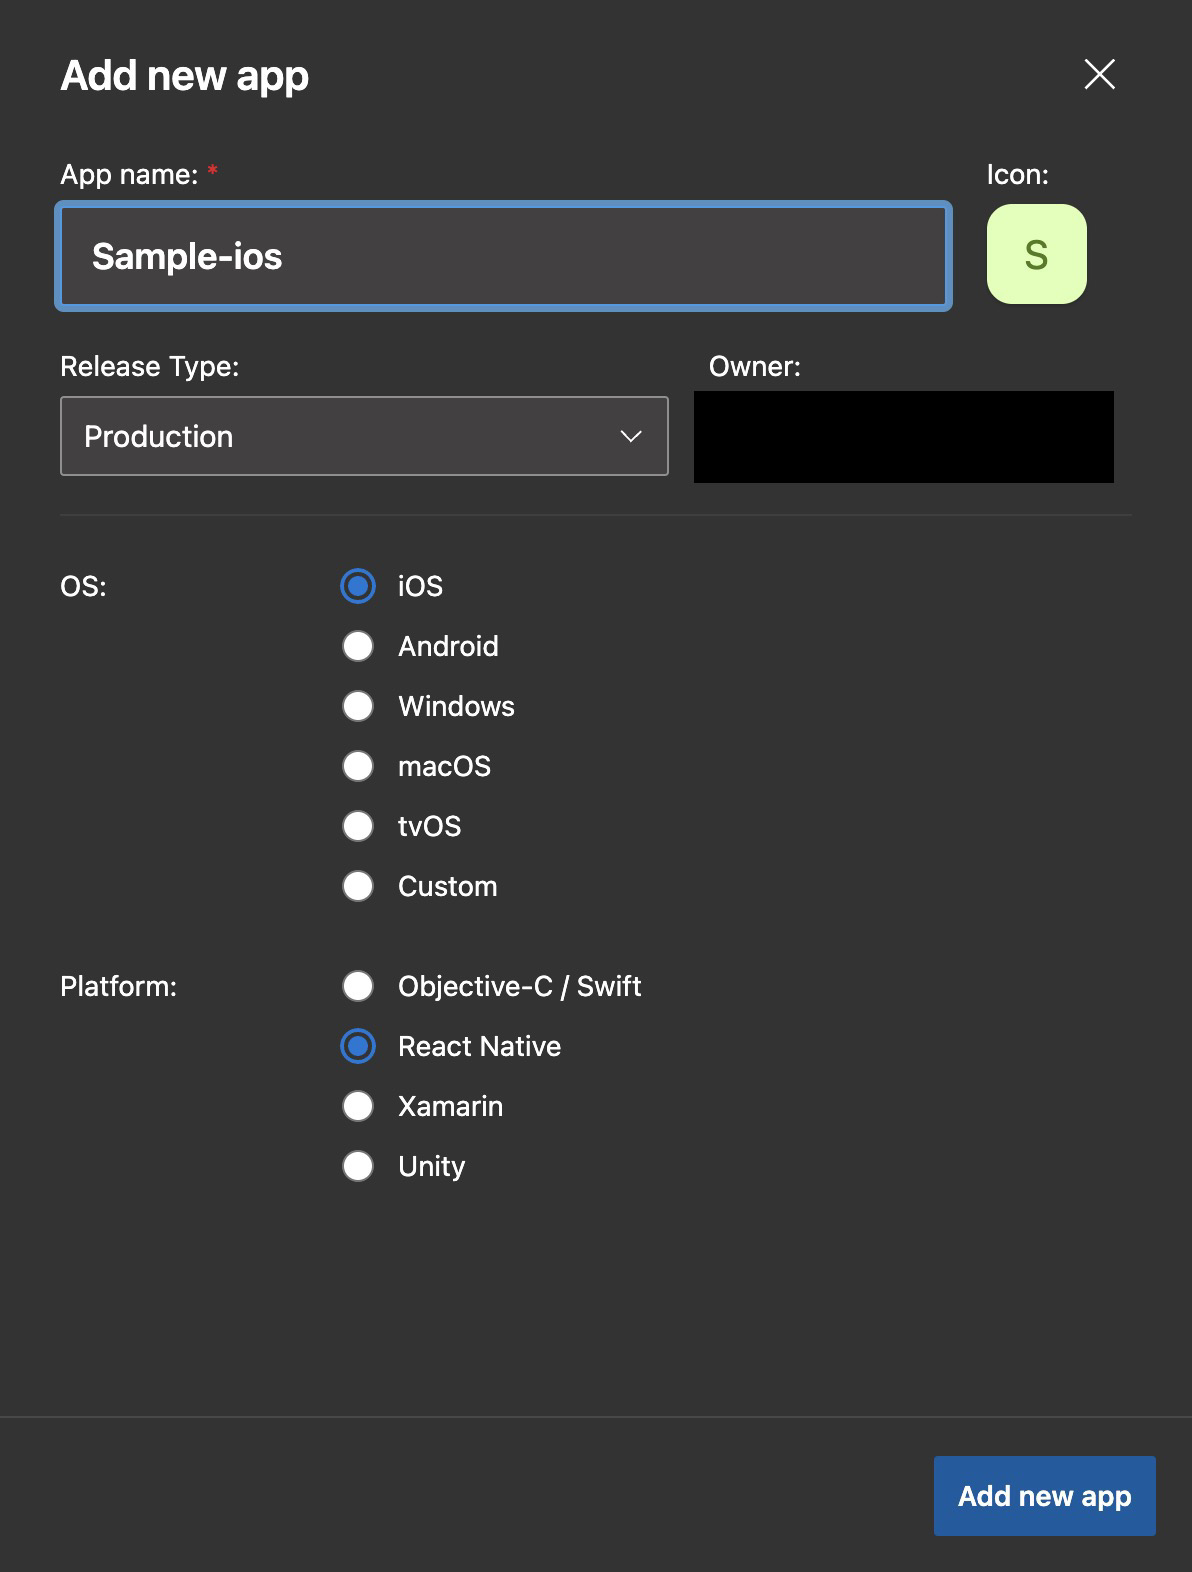Select the tvOS radio button

[358, 826]
